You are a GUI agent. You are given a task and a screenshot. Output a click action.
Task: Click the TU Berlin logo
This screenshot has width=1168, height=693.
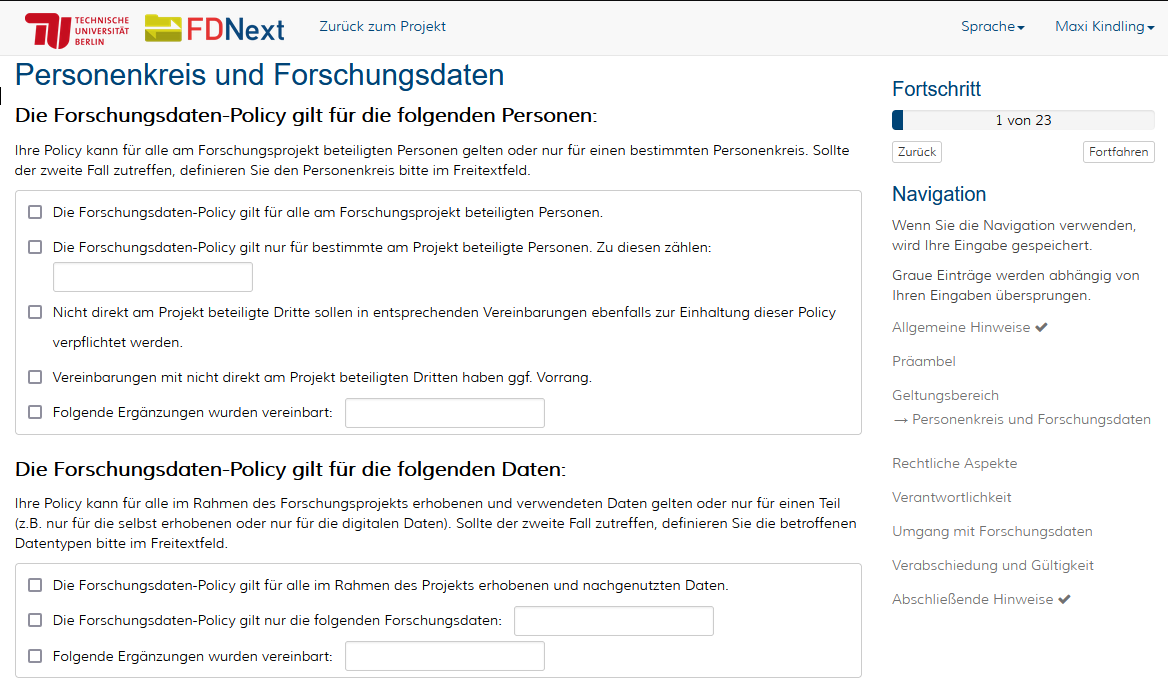click(77, 30)
